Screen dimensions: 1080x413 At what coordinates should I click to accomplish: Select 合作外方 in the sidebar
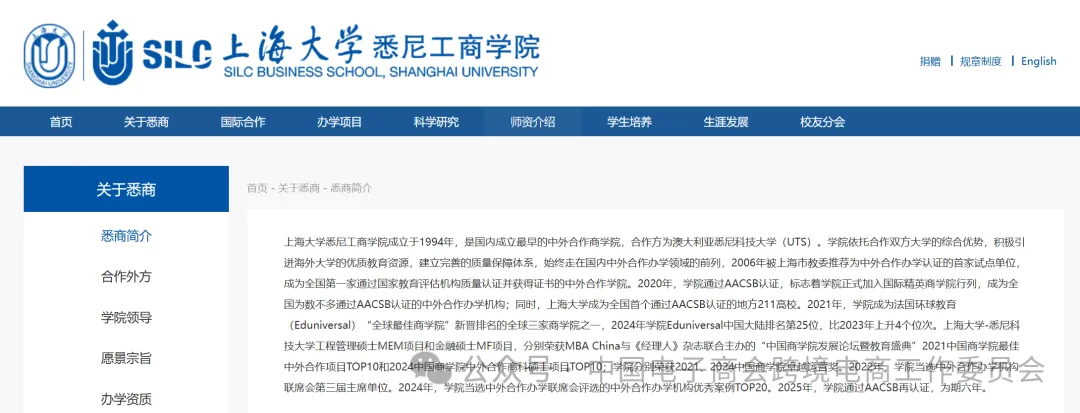[x=126, y=277]
